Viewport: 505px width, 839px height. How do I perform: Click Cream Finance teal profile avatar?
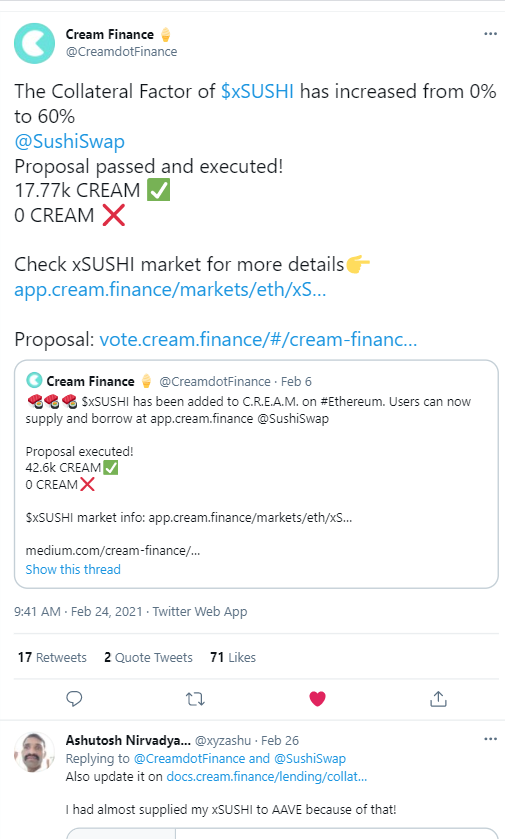tap(34, 43)
